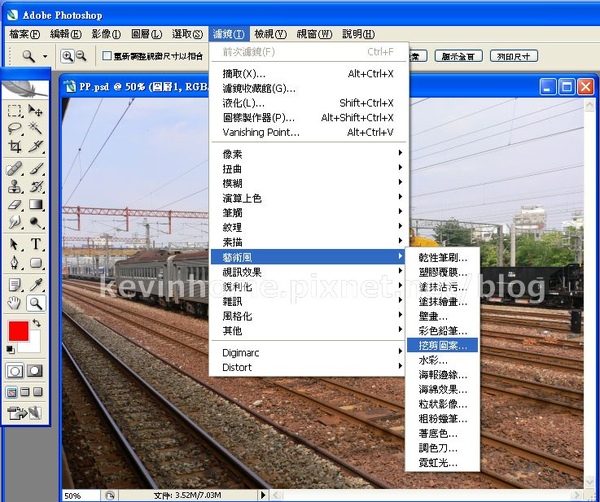Image resolution: width=600 pixels, height=502 pixels.
Task: Switch to Quick Mask mode
Action: [x=35, y=371]
